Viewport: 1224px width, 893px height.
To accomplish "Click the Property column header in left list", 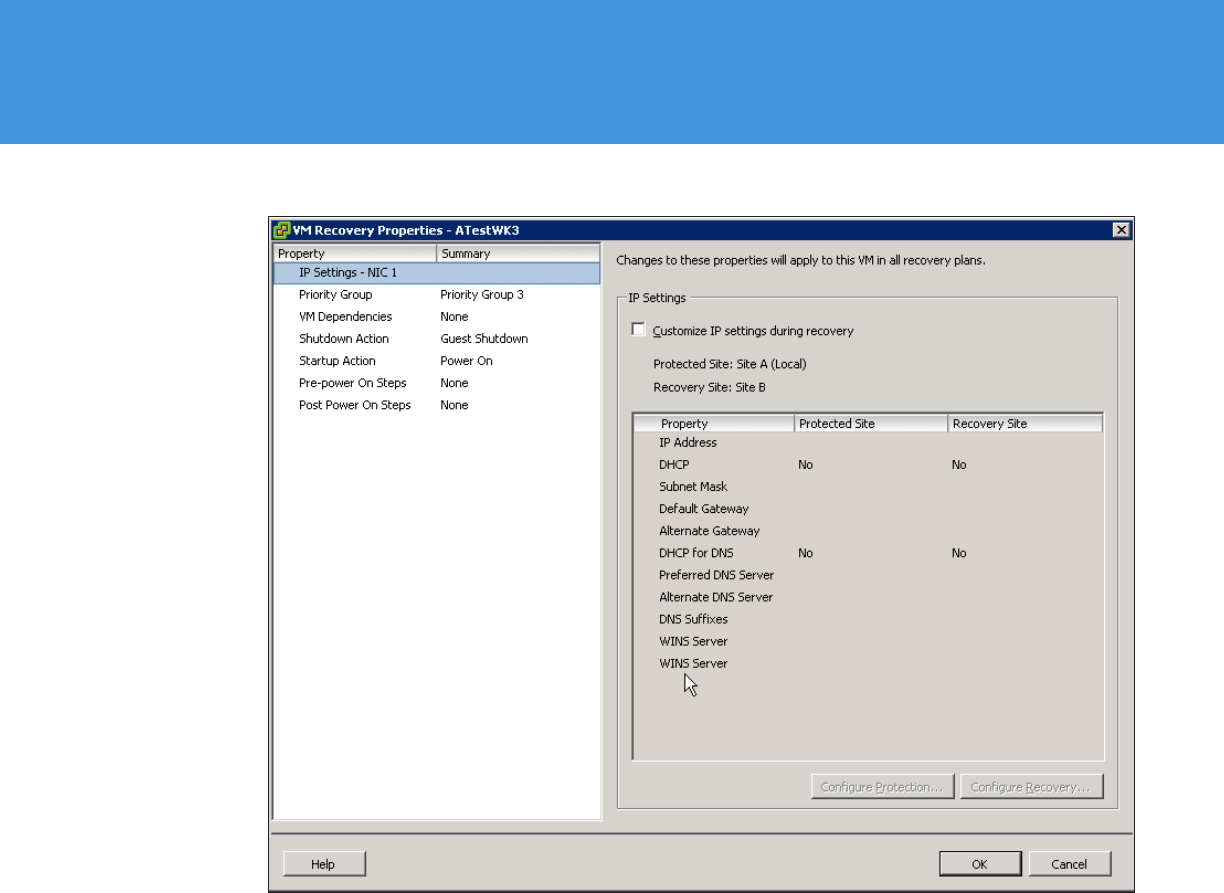I will point(355,254).
